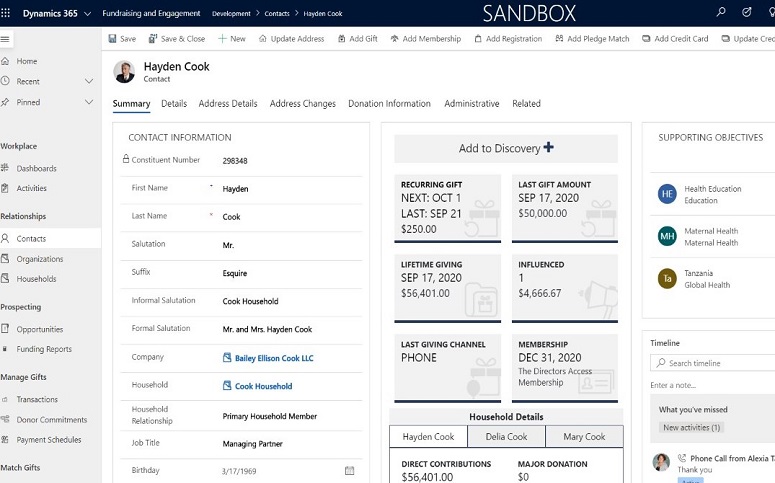Screen dimensions: 775x483
Task: Click the plus icon on Add to Discovery
Action: click(x=548, y=148)
